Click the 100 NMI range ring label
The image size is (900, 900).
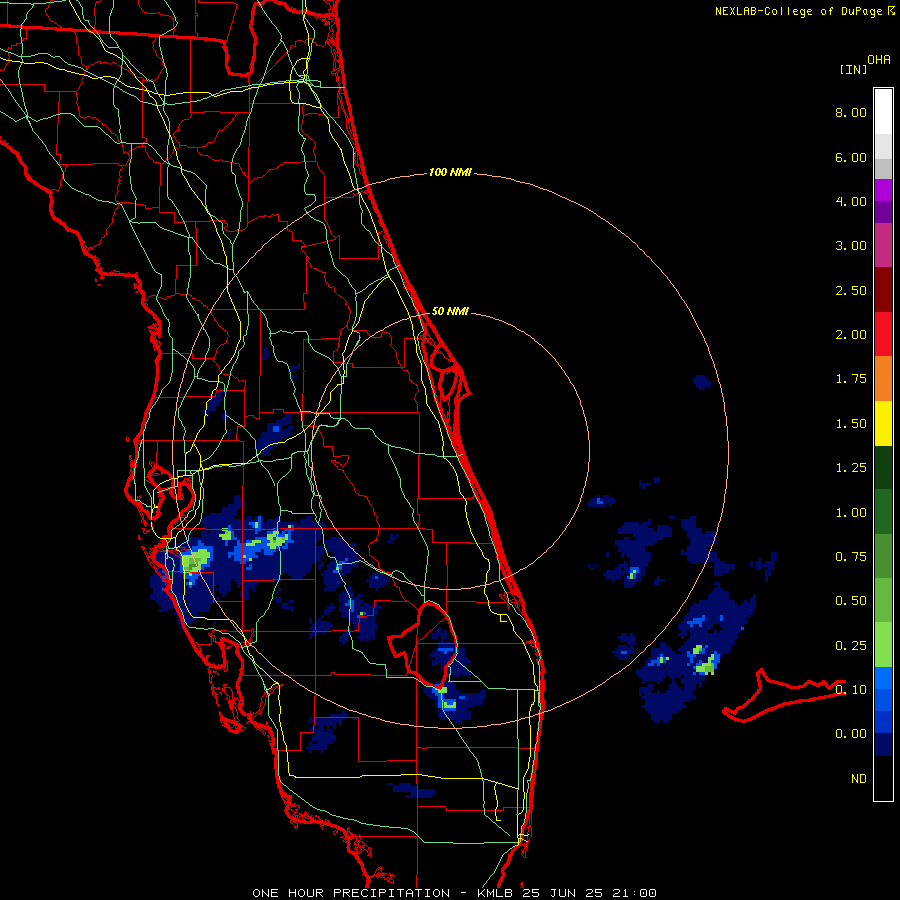[450, 172]
